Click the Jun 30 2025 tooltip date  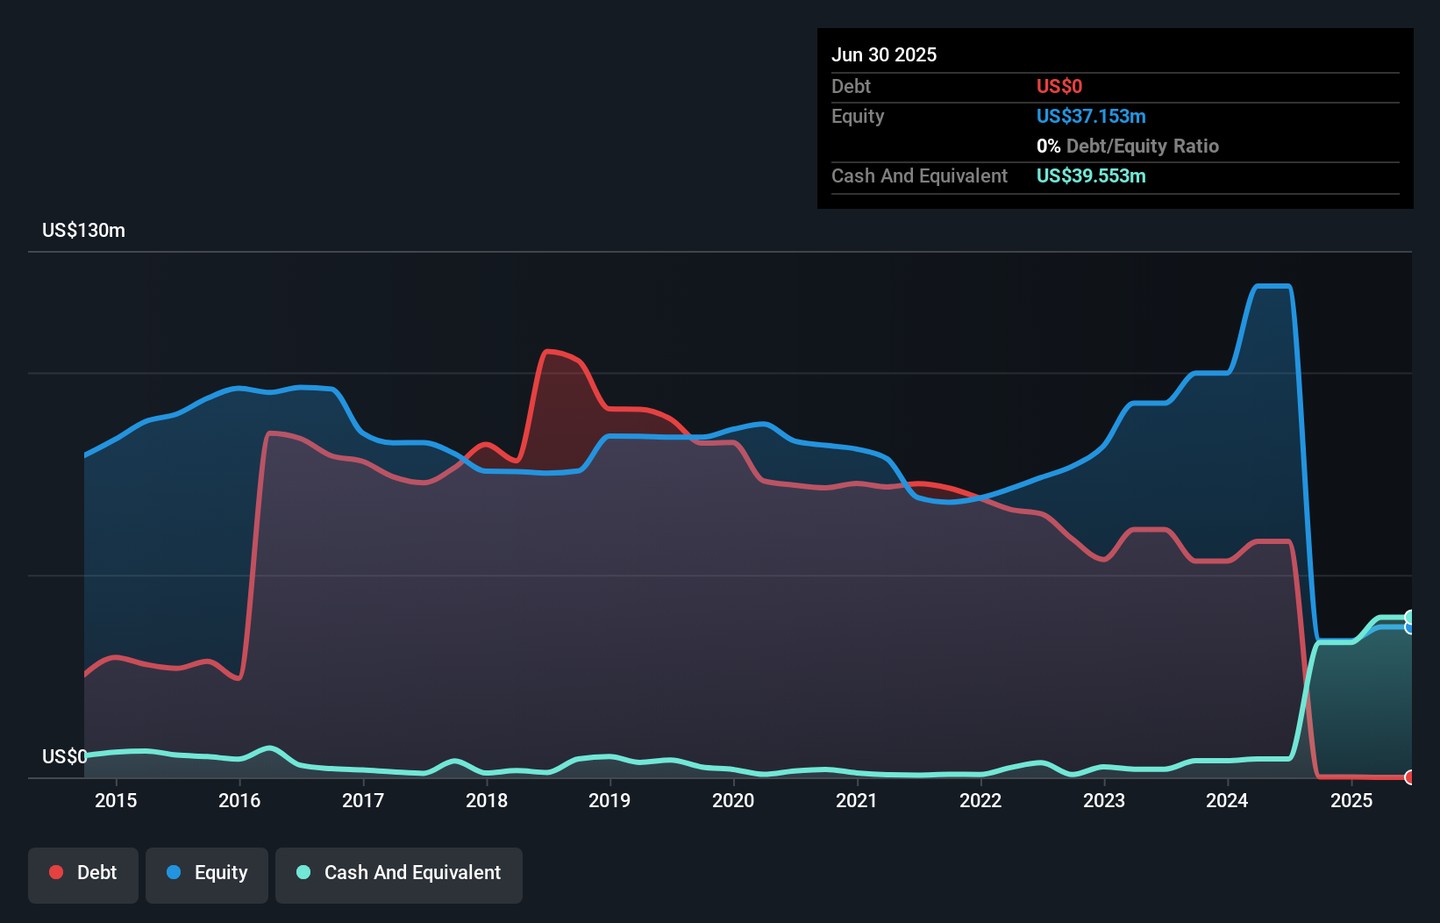point(884,55)
